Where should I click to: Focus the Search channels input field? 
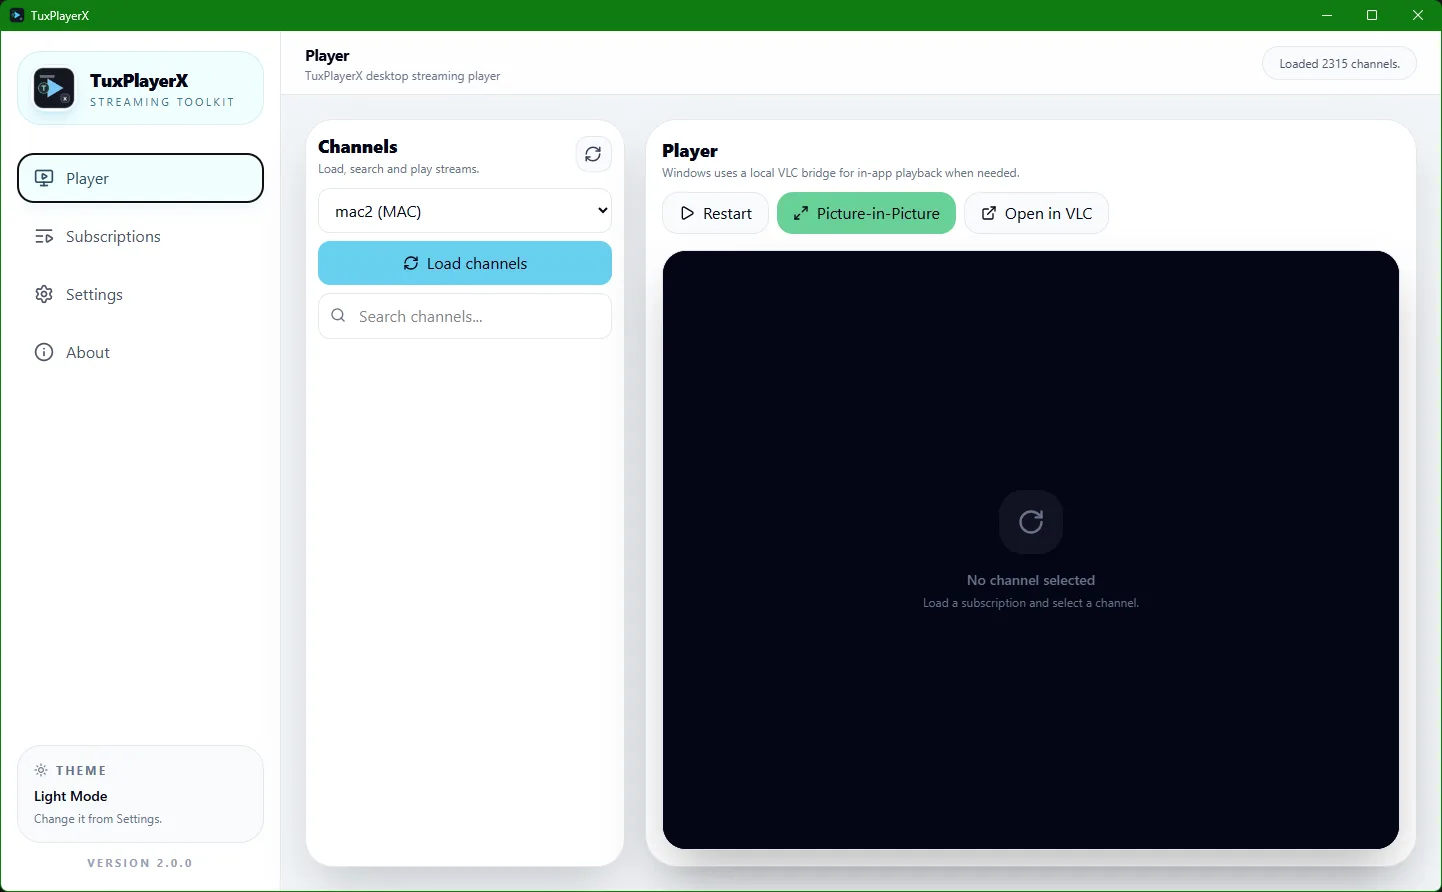tap(475, 316)
